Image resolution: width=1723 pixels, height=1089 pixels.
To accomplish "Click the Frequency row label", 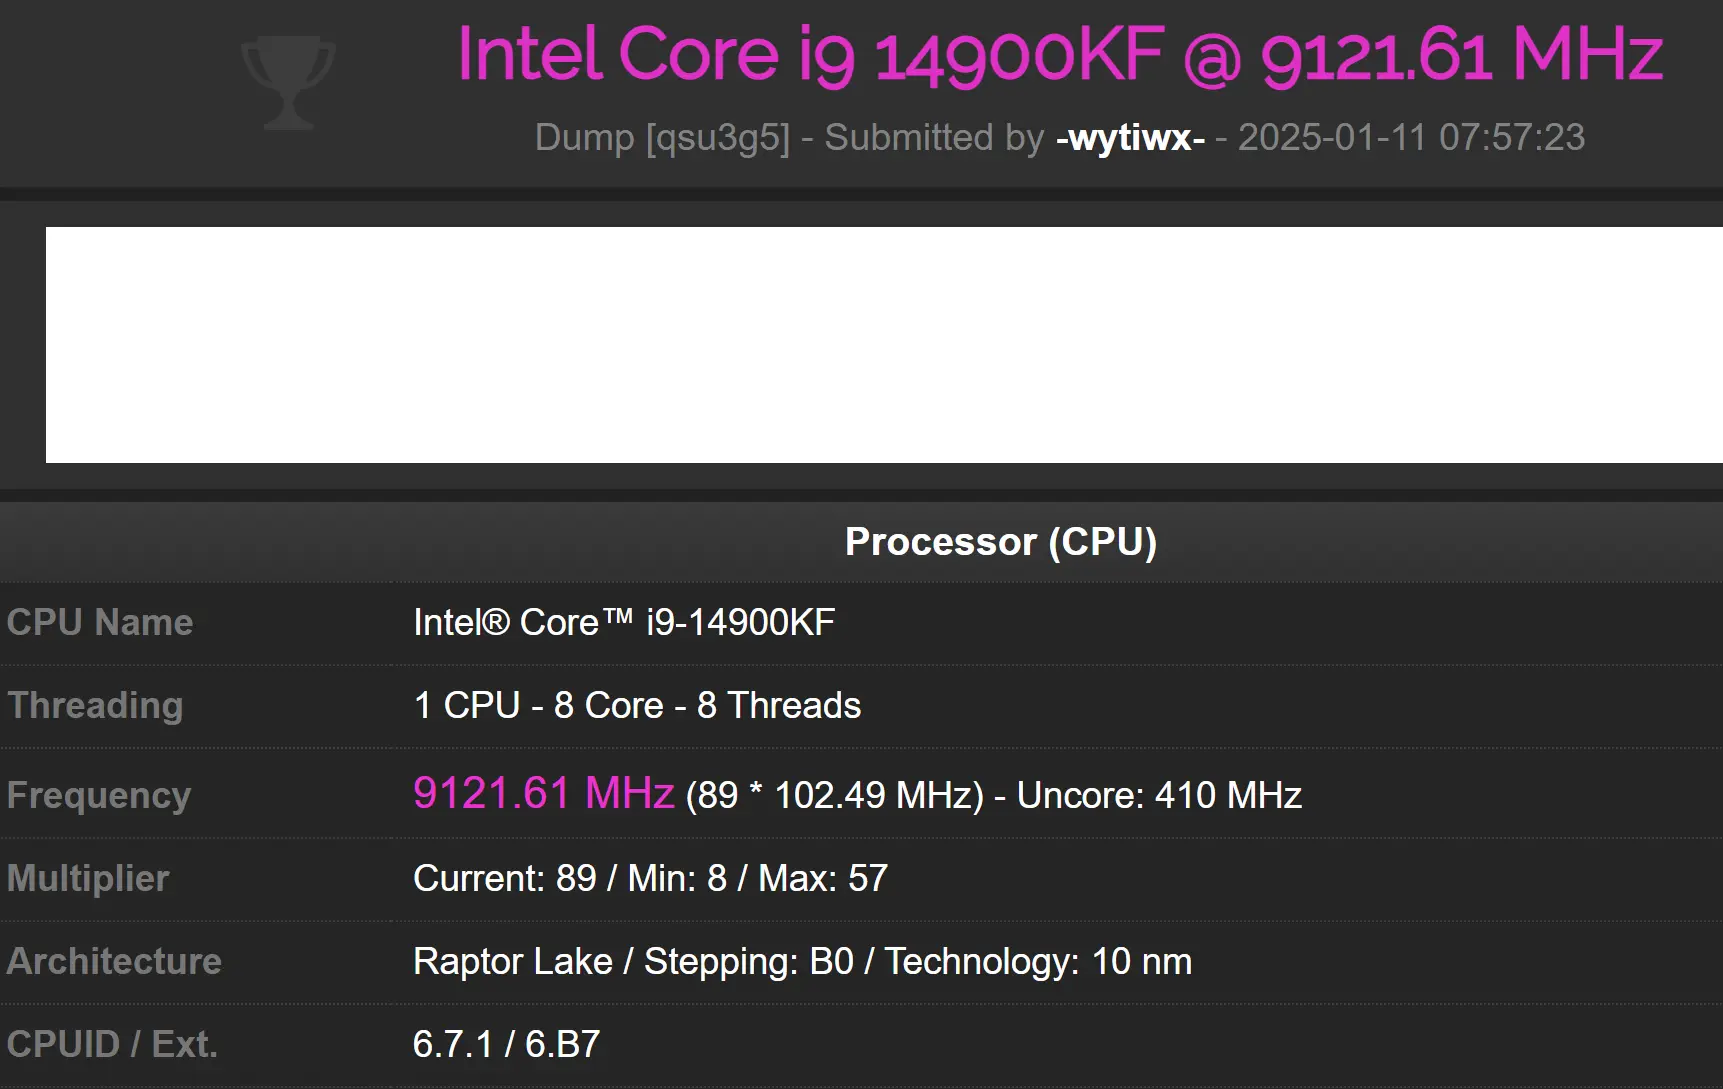I will (99, 795).
